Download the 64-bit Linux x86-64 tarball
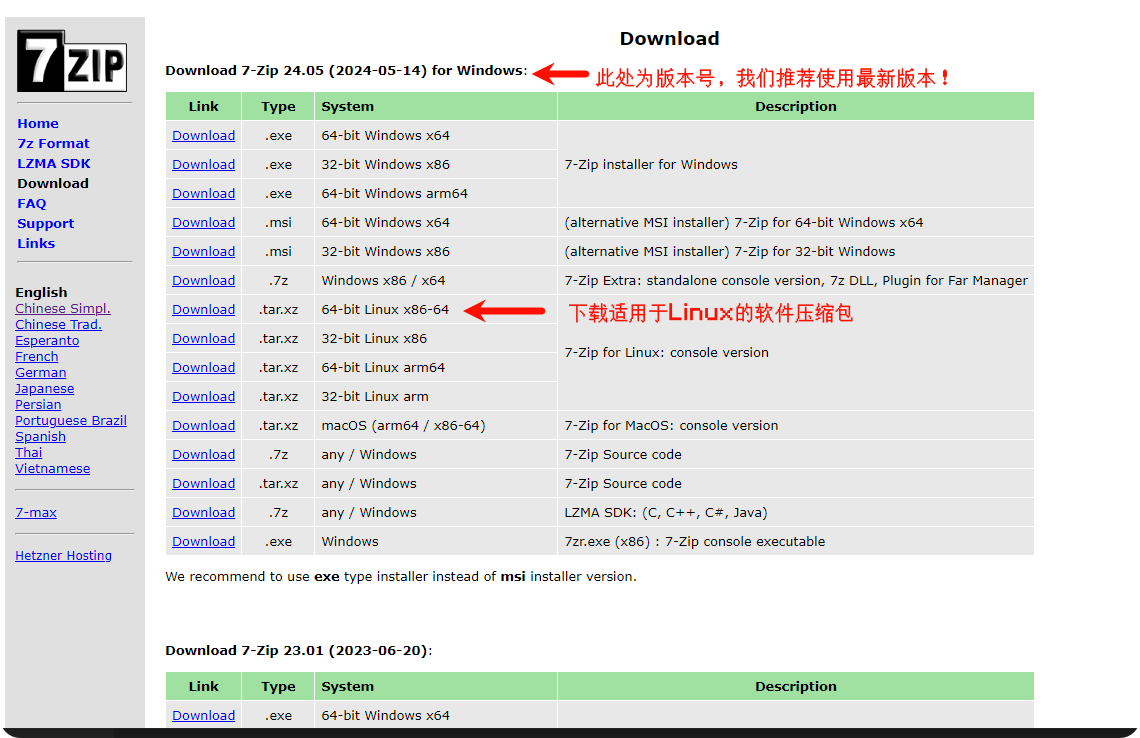 point(204,310)
